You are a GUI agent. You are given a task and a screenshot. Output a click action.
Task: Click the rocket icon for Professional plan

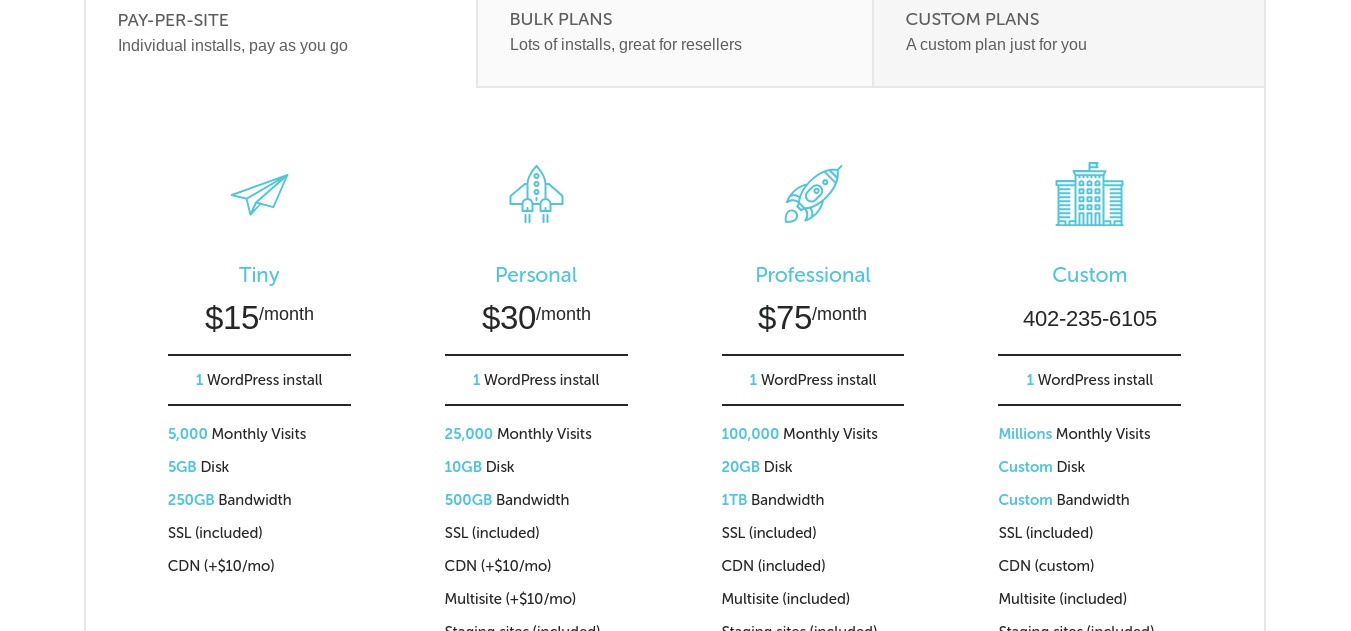click(x=812, y=194)
